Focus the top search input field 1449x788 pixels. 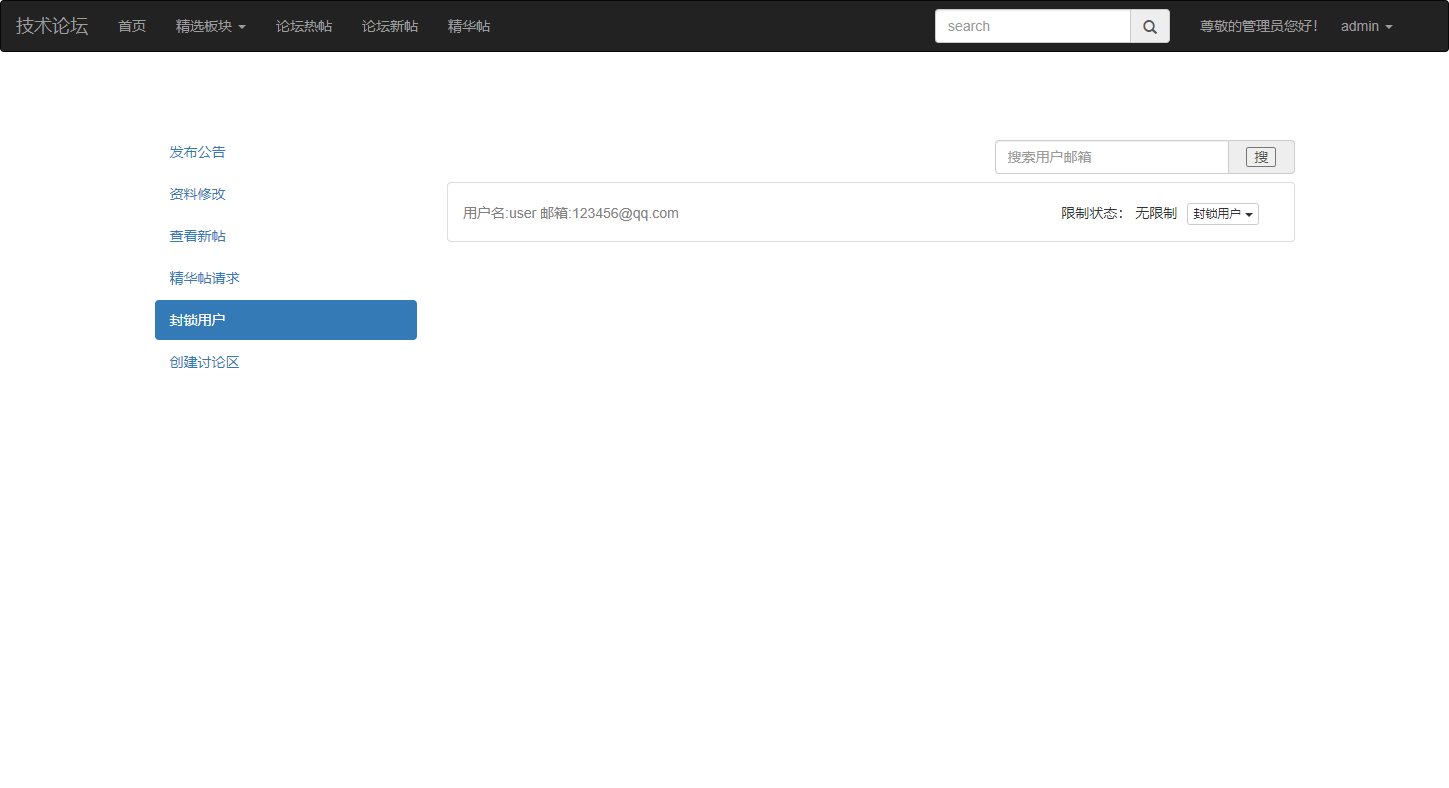click(1033, 26)
